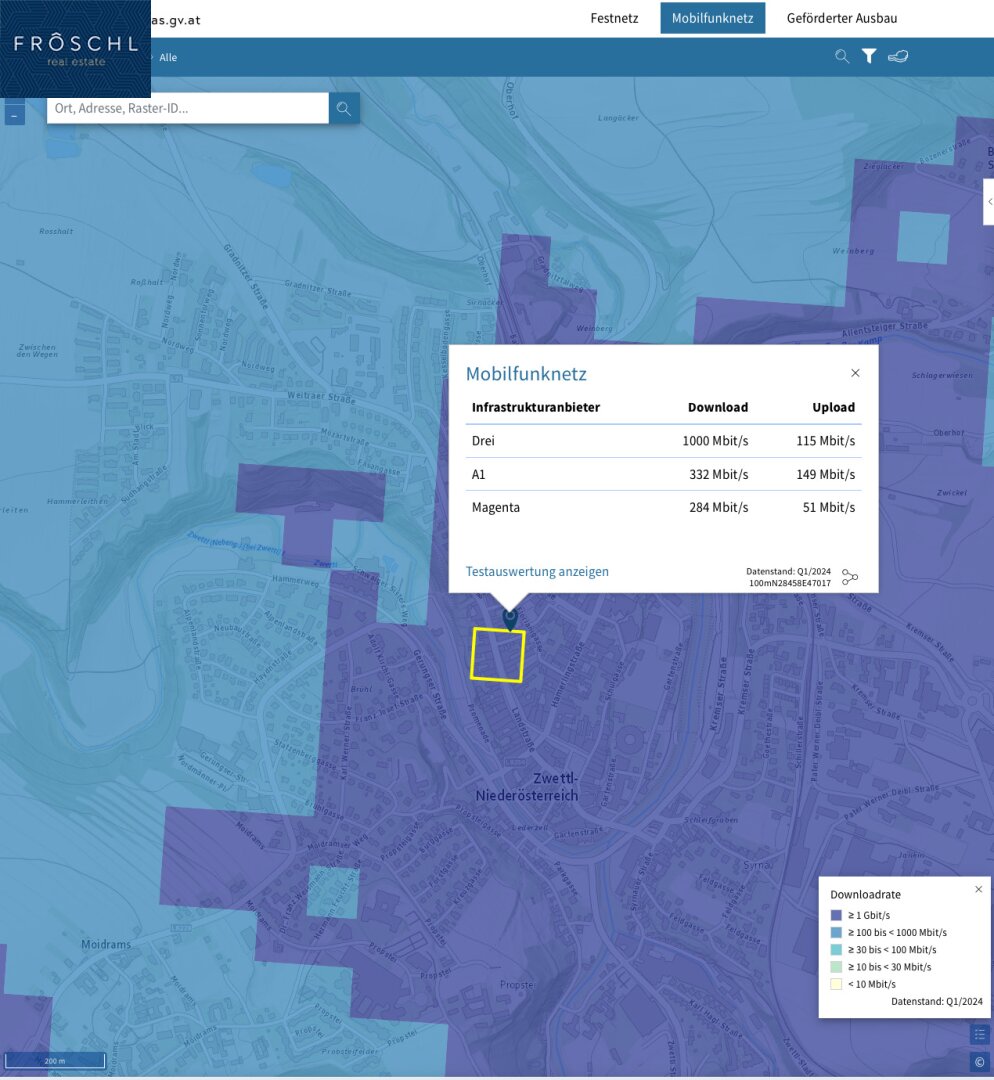
Task: Click the Weitraer Straße map label
Action: click(321, 397)
